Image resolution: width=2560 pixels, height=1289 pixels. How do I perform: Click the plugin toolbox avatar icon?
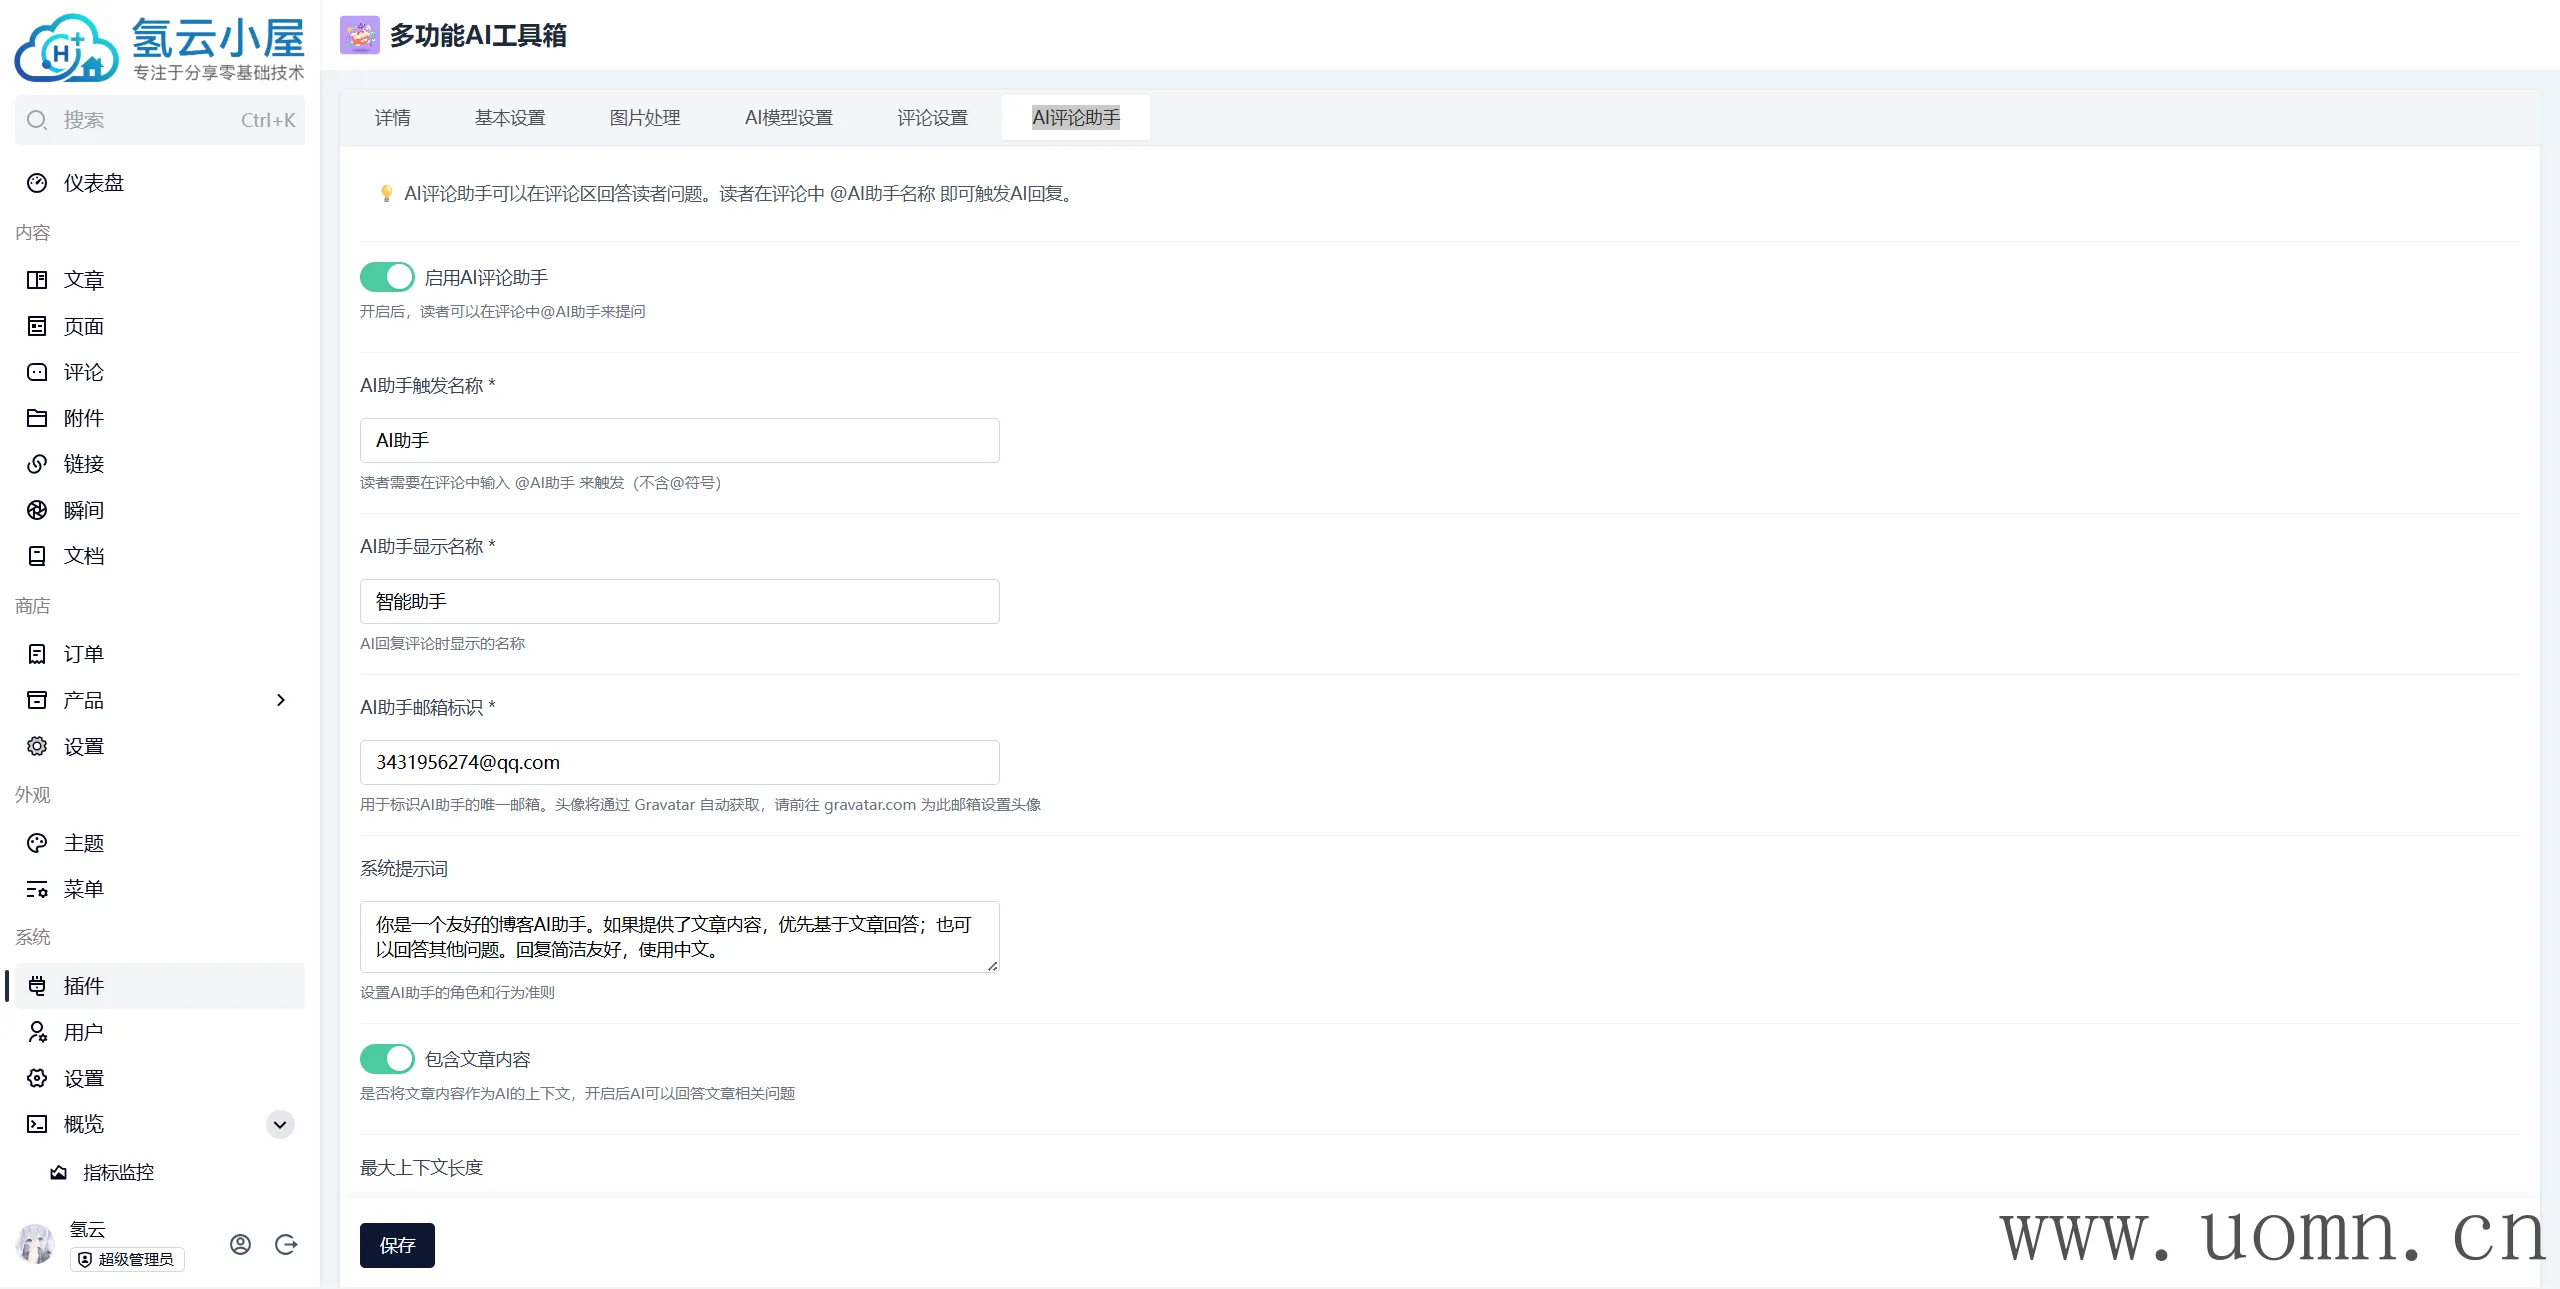tap(359, 35)
